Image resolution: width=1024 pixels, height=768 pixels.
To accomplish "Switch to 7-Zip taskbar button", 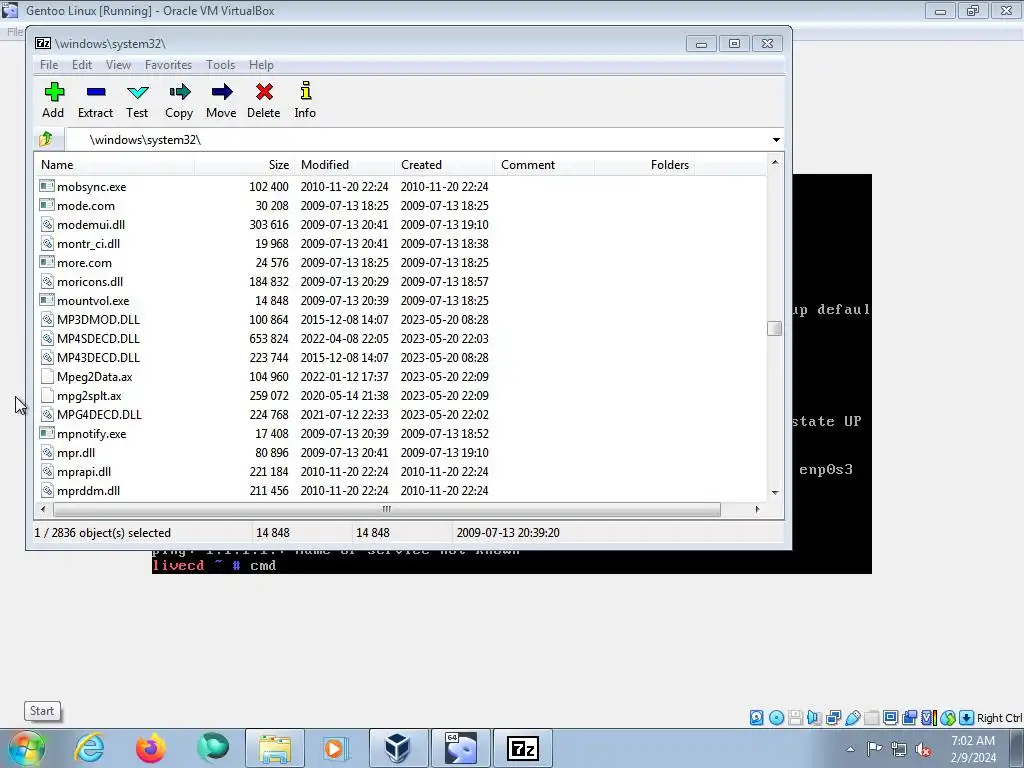I will pos(522,748).
